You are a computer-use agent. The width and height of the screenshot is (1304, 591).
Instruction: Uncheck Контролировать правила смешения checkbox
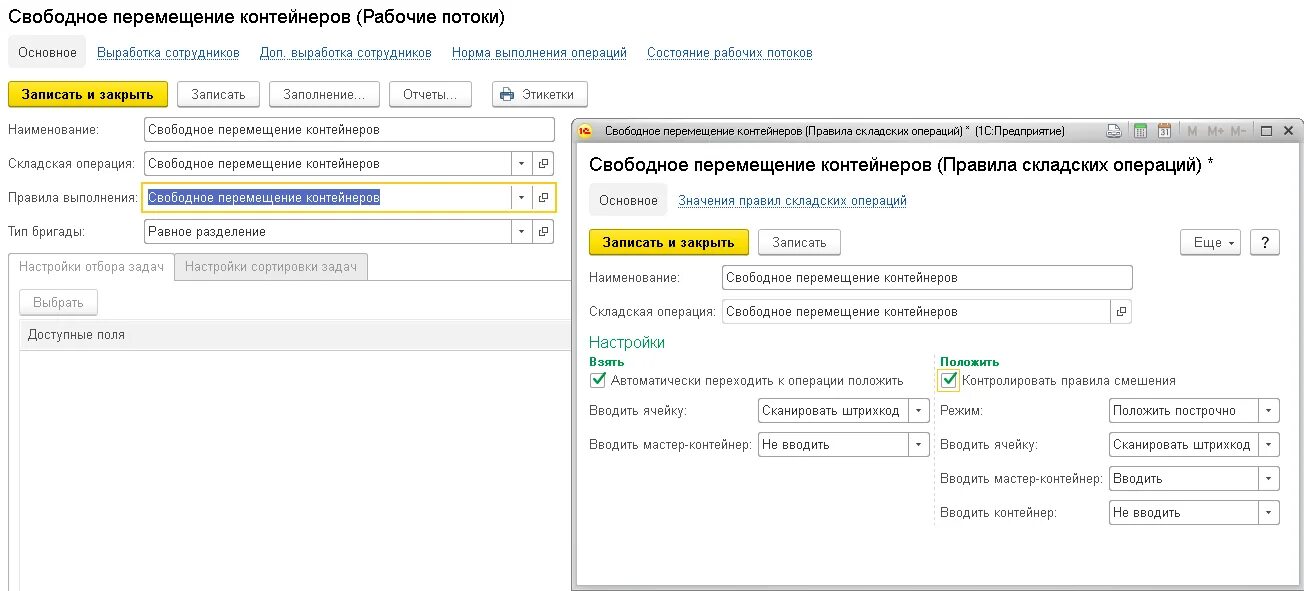[949, 380]
